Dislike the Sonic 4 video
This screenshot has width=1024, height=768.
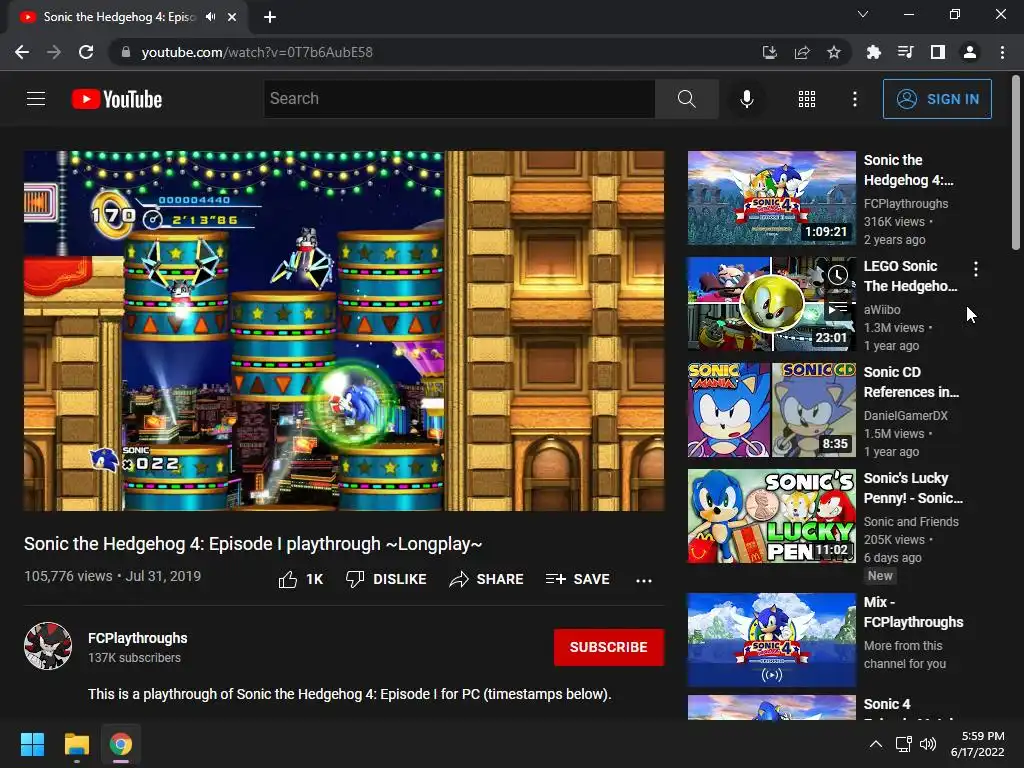(x=386, y=579)
